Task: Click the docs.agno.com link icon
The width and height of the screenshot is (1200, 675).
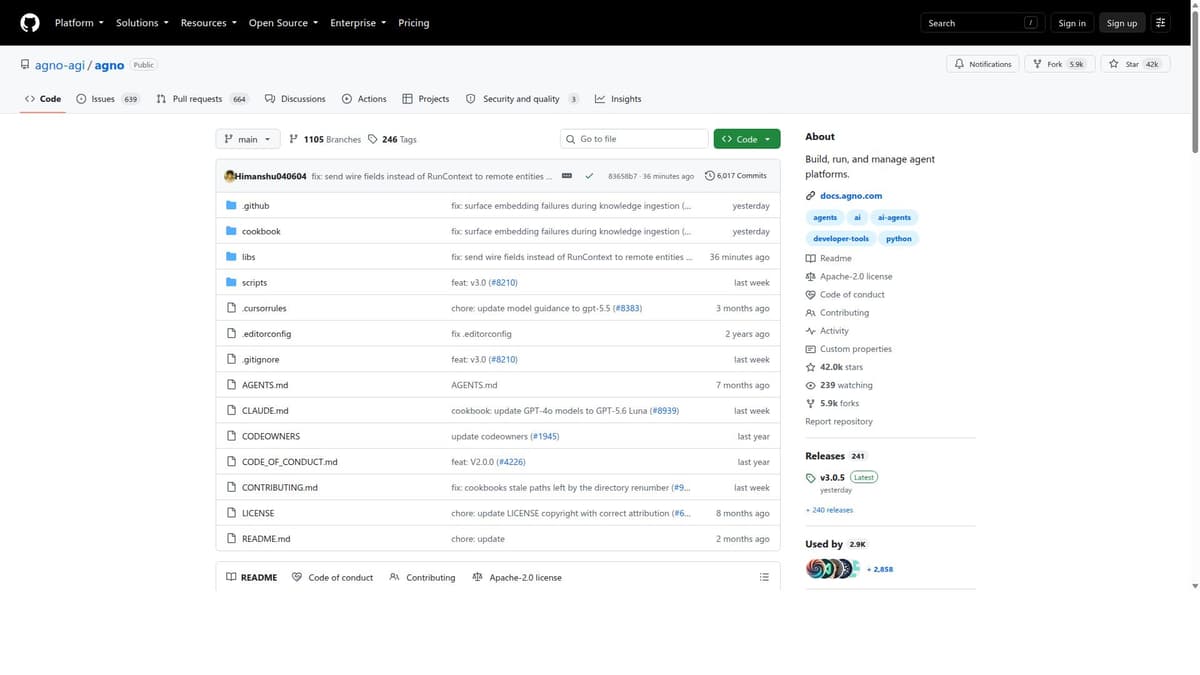Action: pyautogui.click(x=811, y=196)
